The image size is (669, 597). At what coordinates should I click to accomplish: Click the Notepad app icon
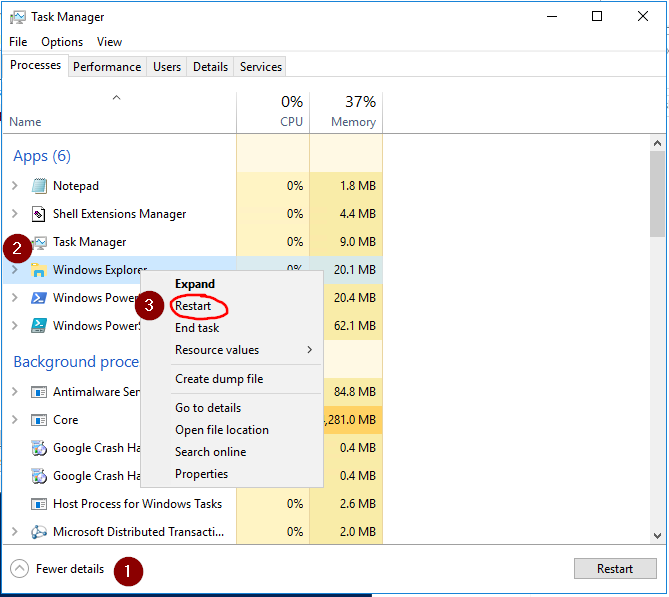click(39, 186)
